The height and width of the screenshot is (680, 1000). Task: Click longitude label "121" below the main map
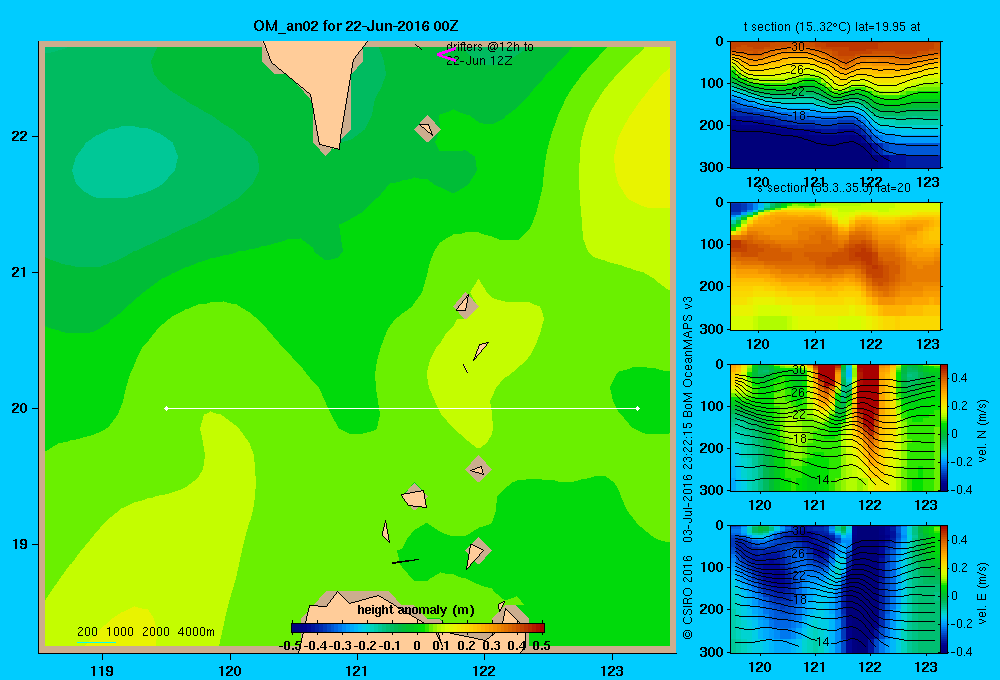coord(357,670)
